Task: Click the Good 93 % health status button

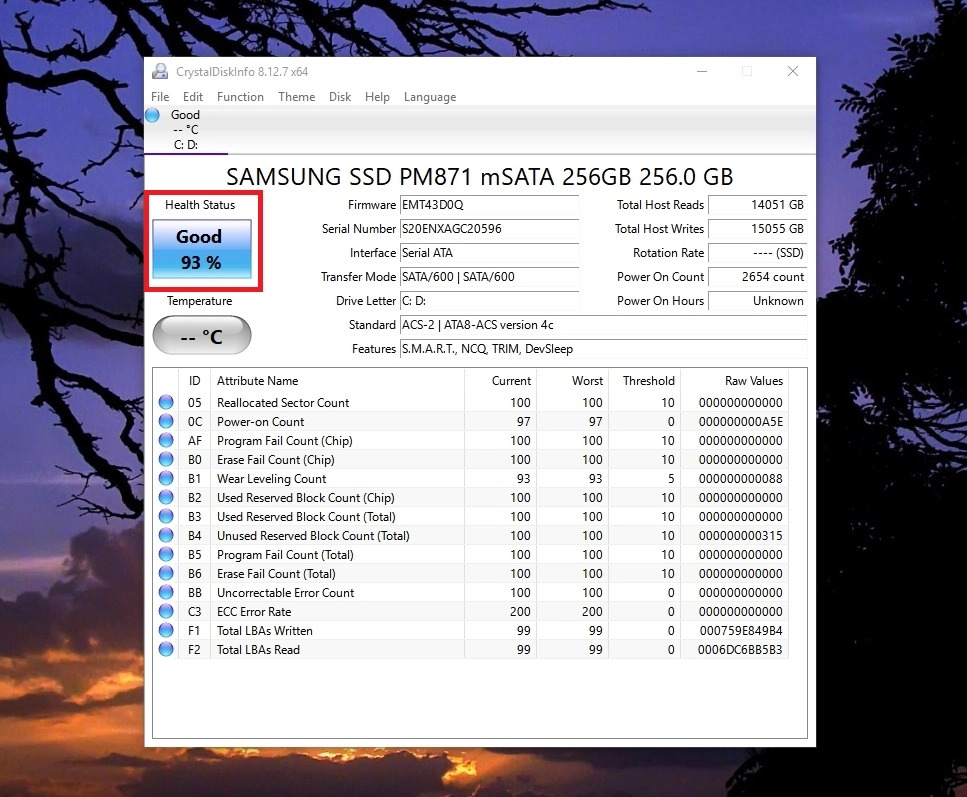Action: click(x=202, y=249)
